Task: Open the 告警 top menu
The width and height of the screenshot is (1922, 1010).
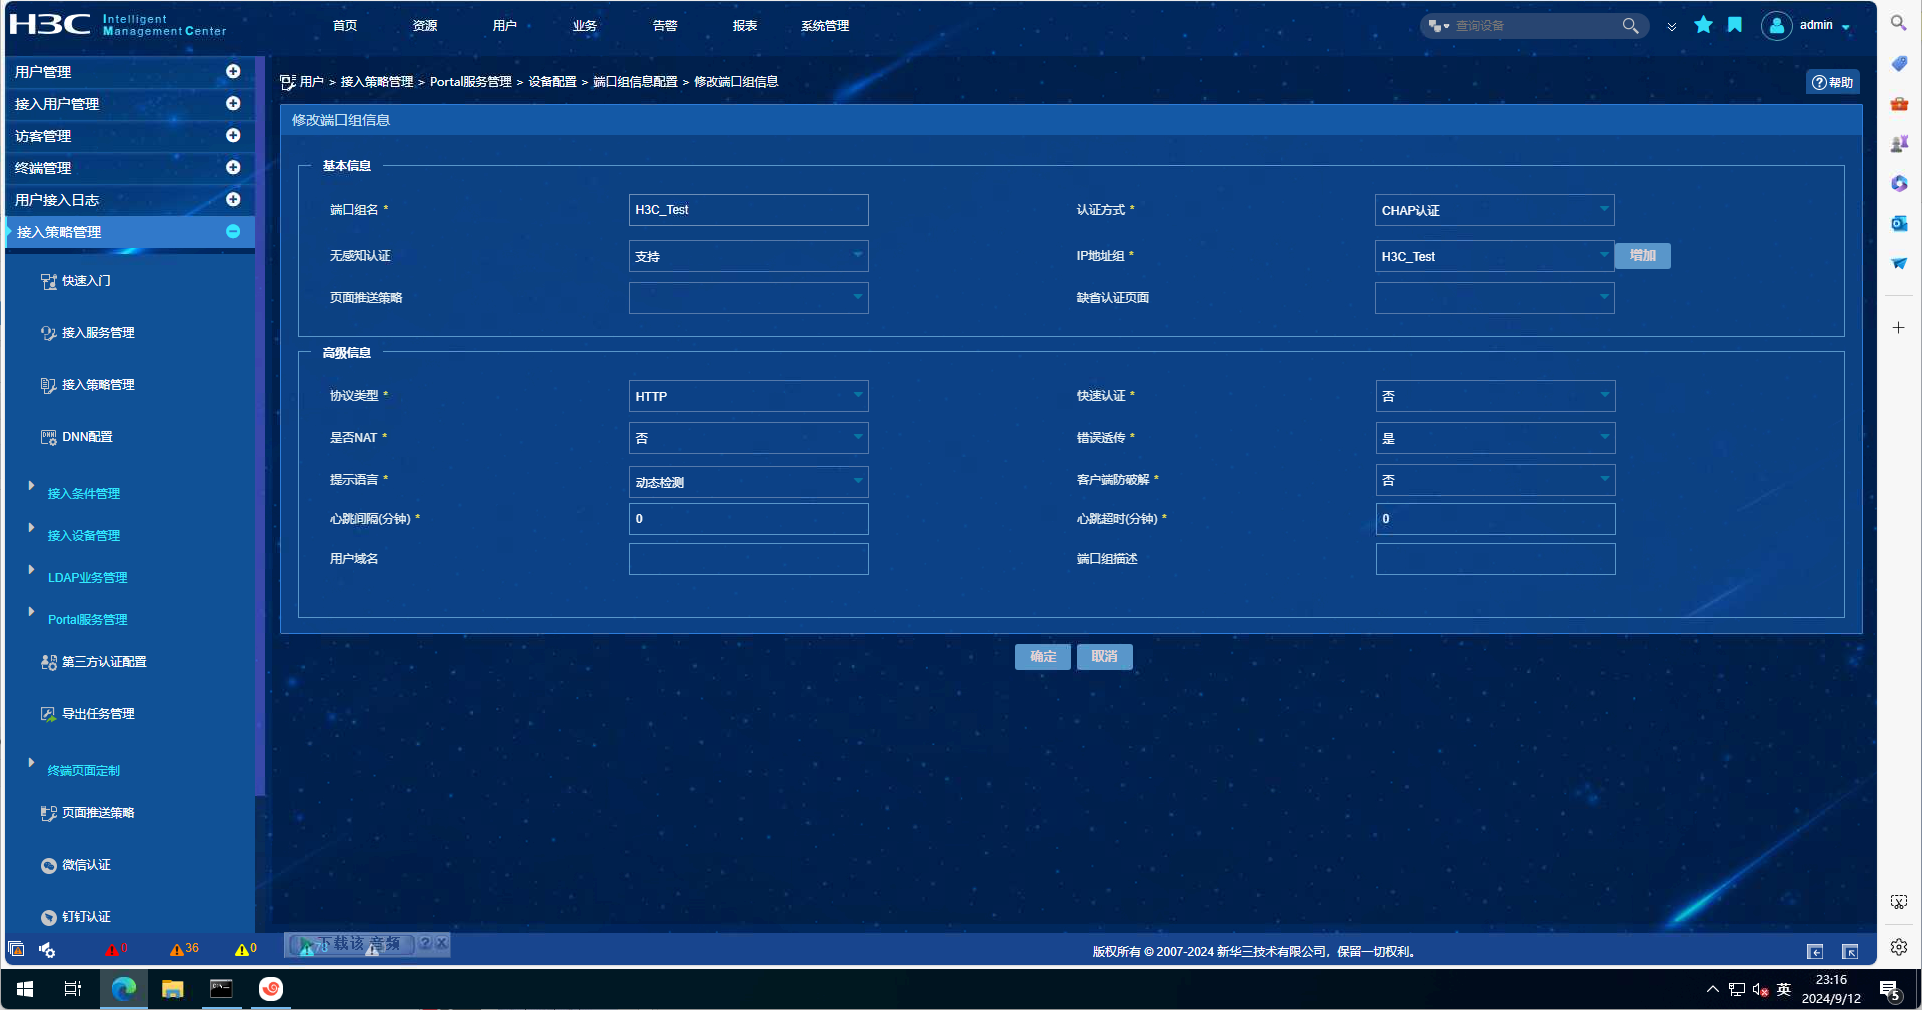Action: [x=665, y=26]
